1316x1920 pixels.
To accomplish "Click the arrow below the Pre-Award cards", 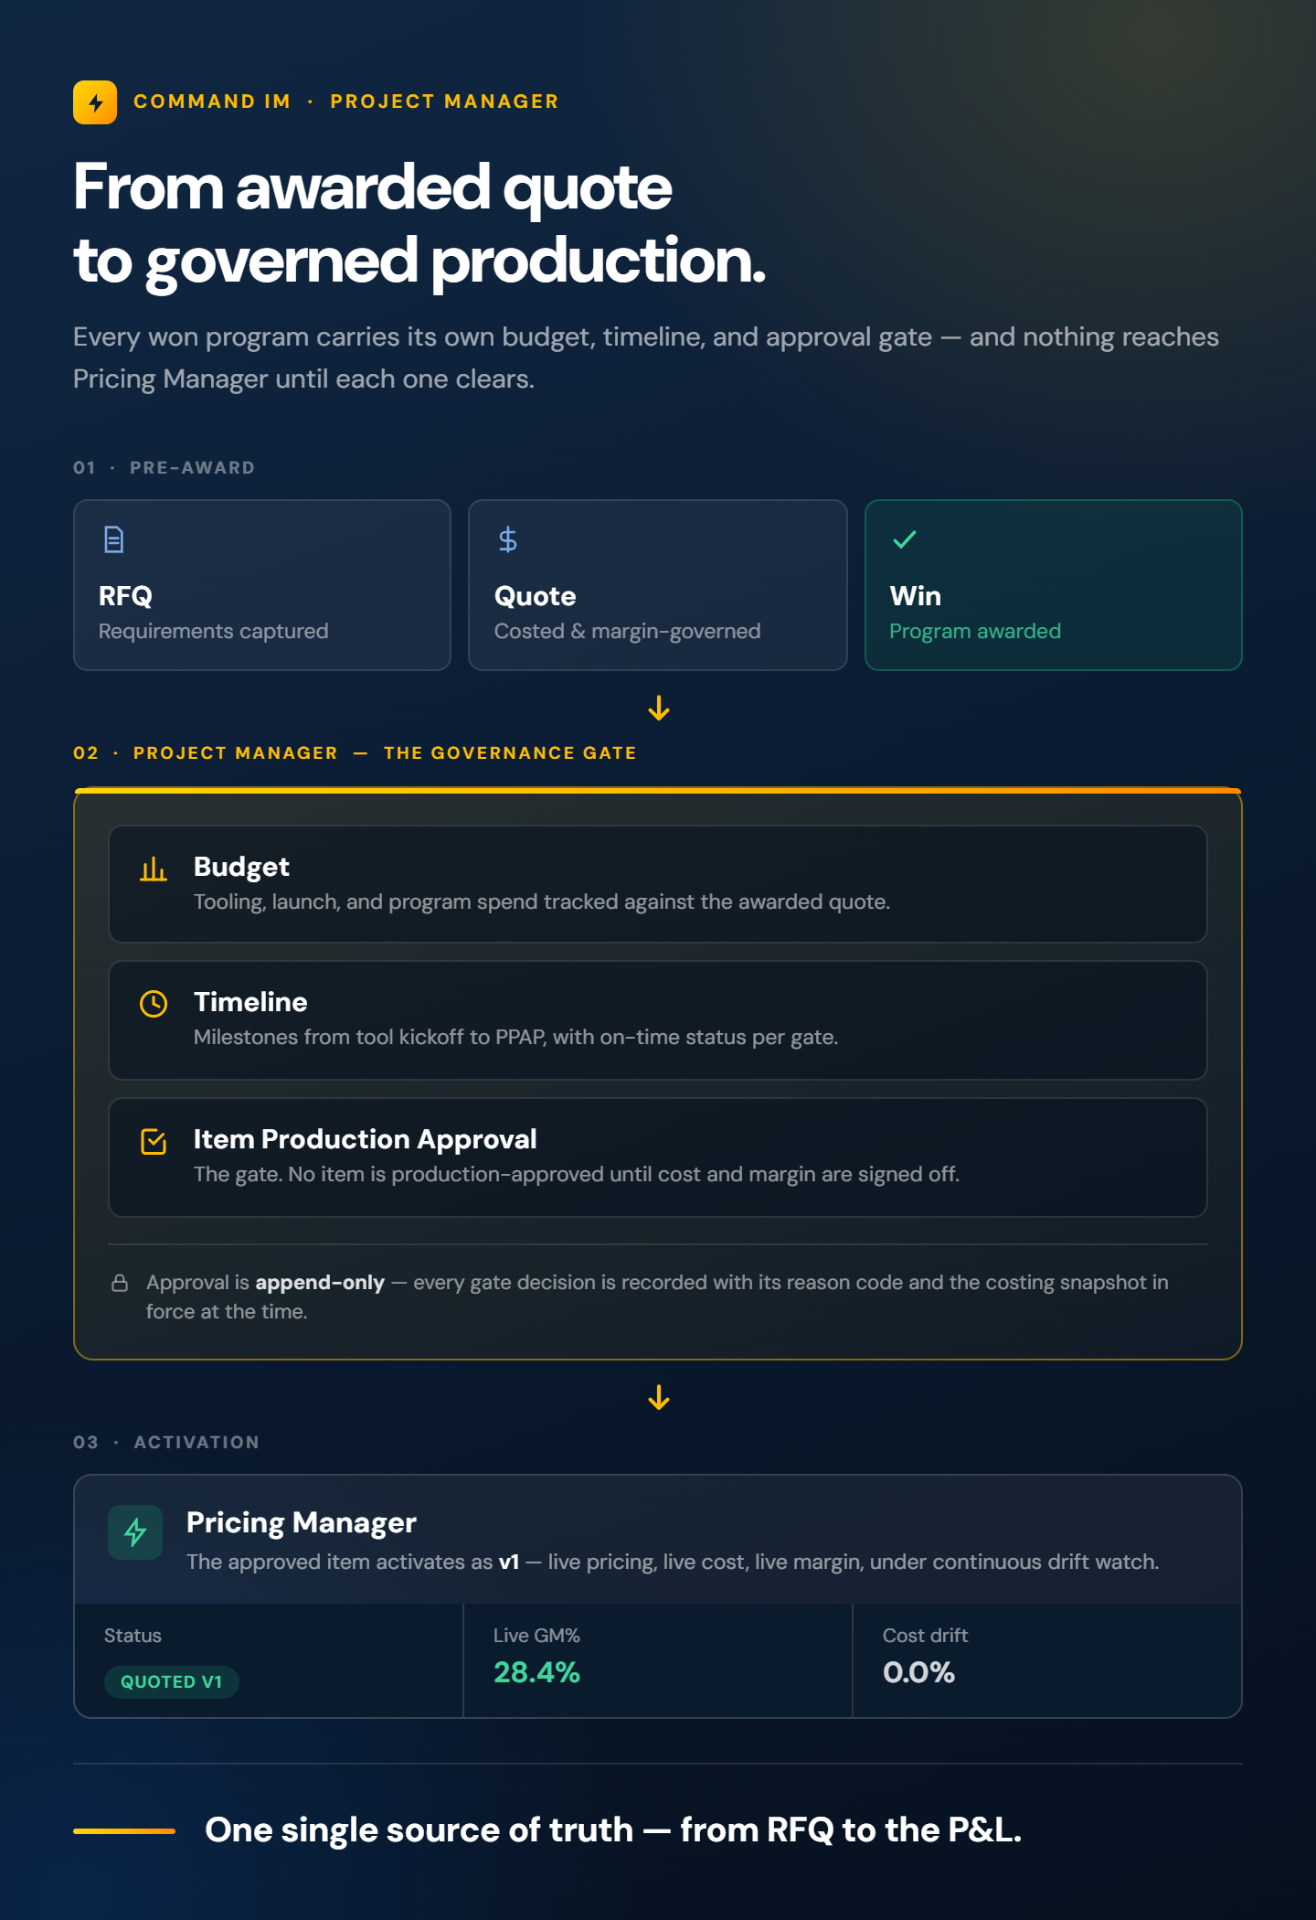I will point(658,709).
